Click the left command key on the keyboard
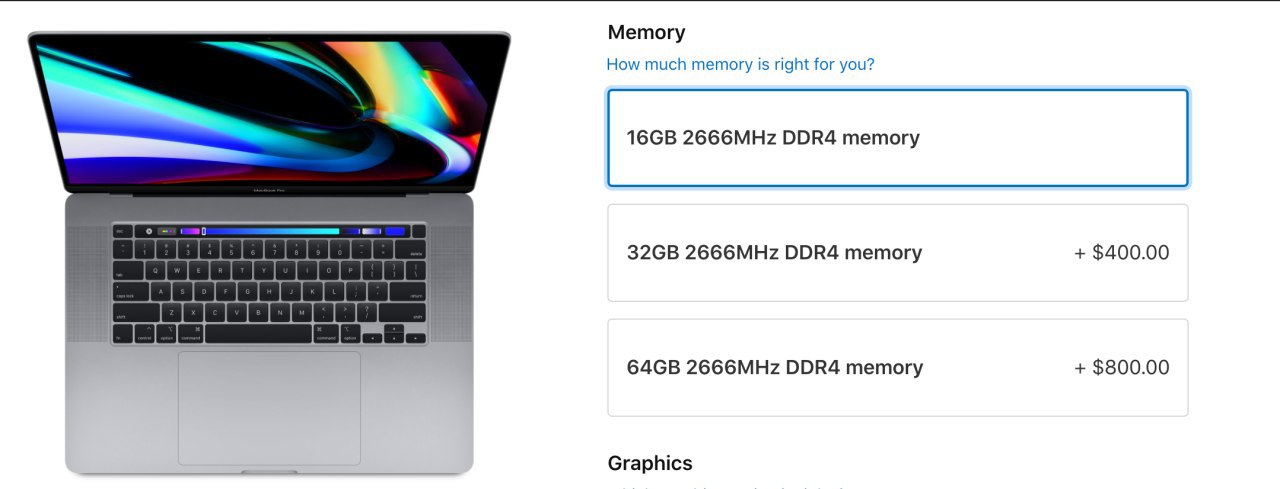Viewport: 1280px width, 489px height. click(190, 334)
